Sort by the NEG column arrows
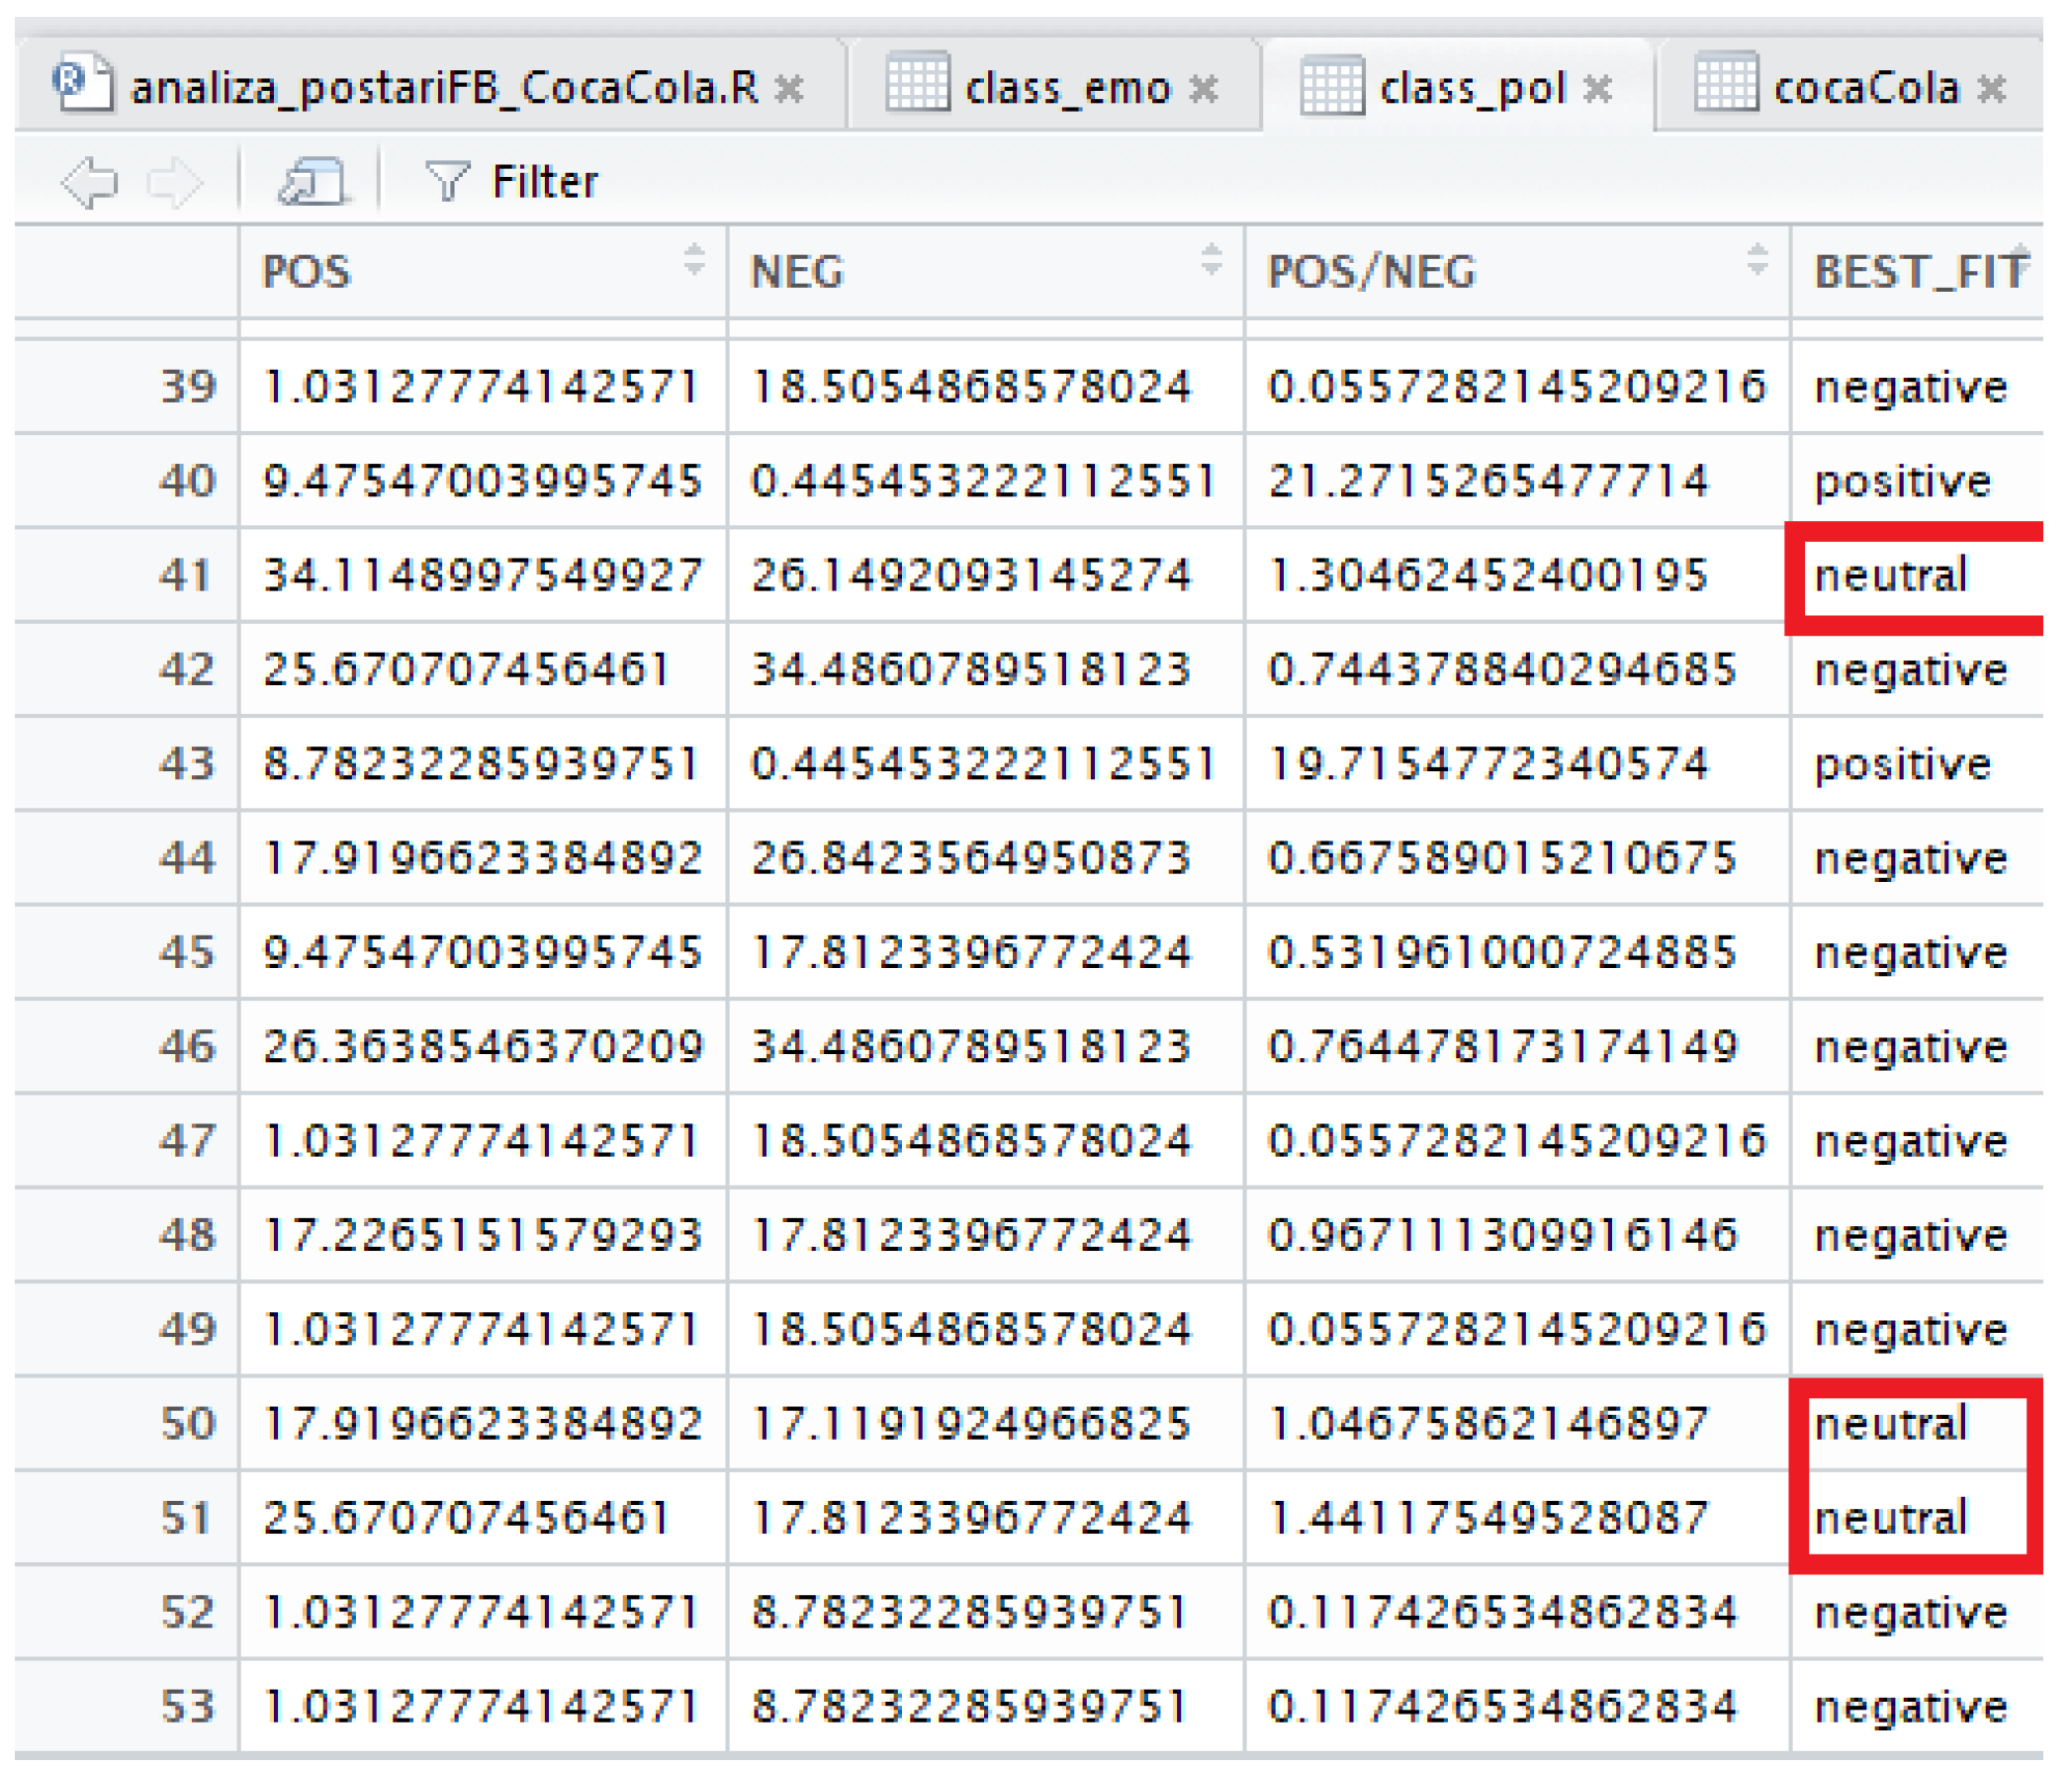The image size is (2072, 1766). (x=1211, y=262)
